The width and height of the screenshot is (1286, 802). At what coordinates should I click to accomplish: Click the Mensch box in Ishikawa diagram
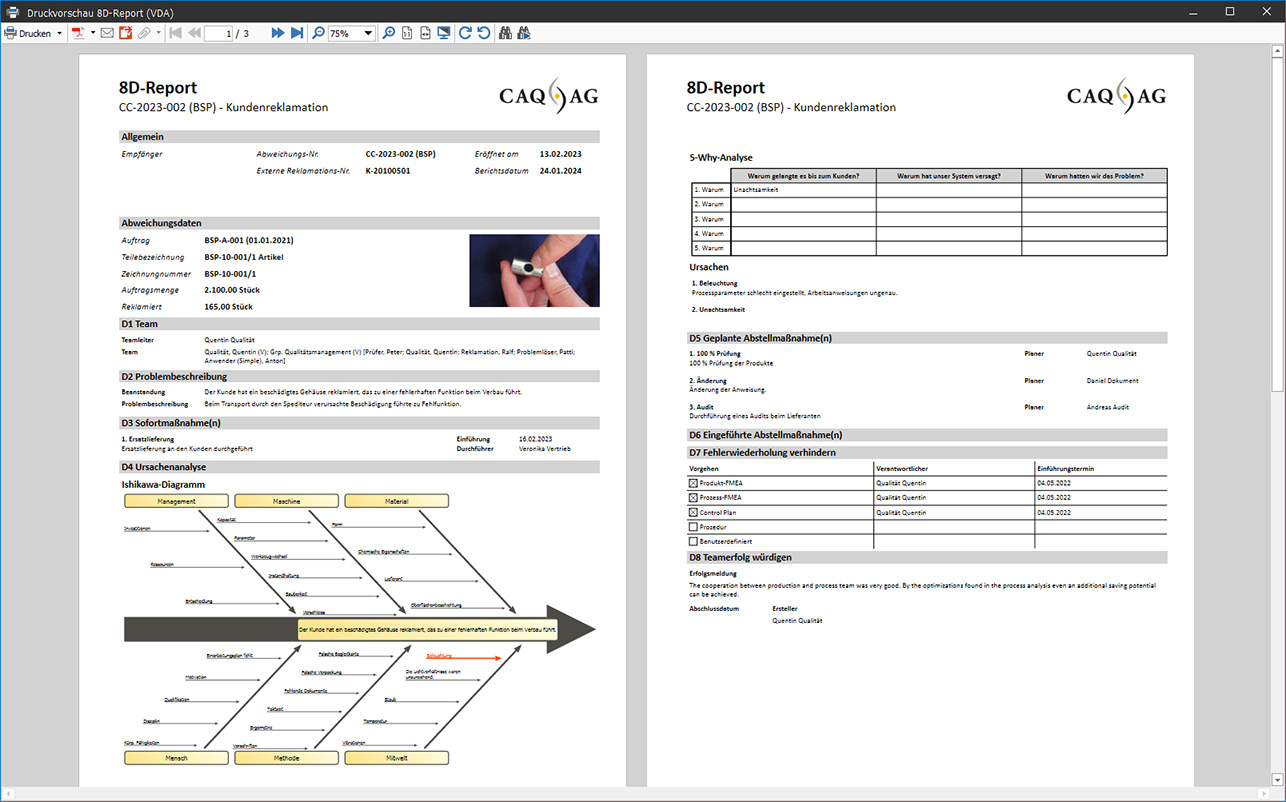pos(177,758)
